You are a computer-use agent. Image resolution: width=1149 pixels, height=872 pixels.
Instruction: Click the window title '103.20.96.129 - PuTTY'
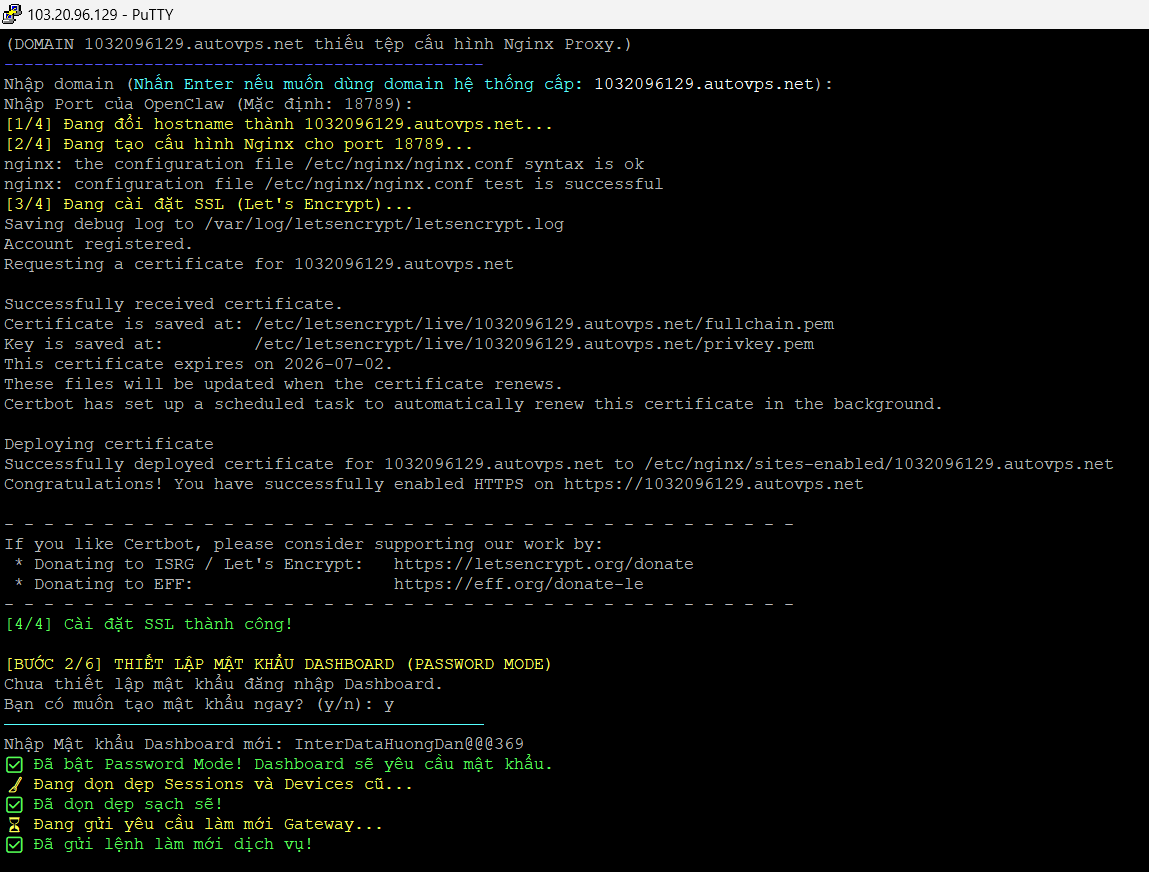[100, 15]
